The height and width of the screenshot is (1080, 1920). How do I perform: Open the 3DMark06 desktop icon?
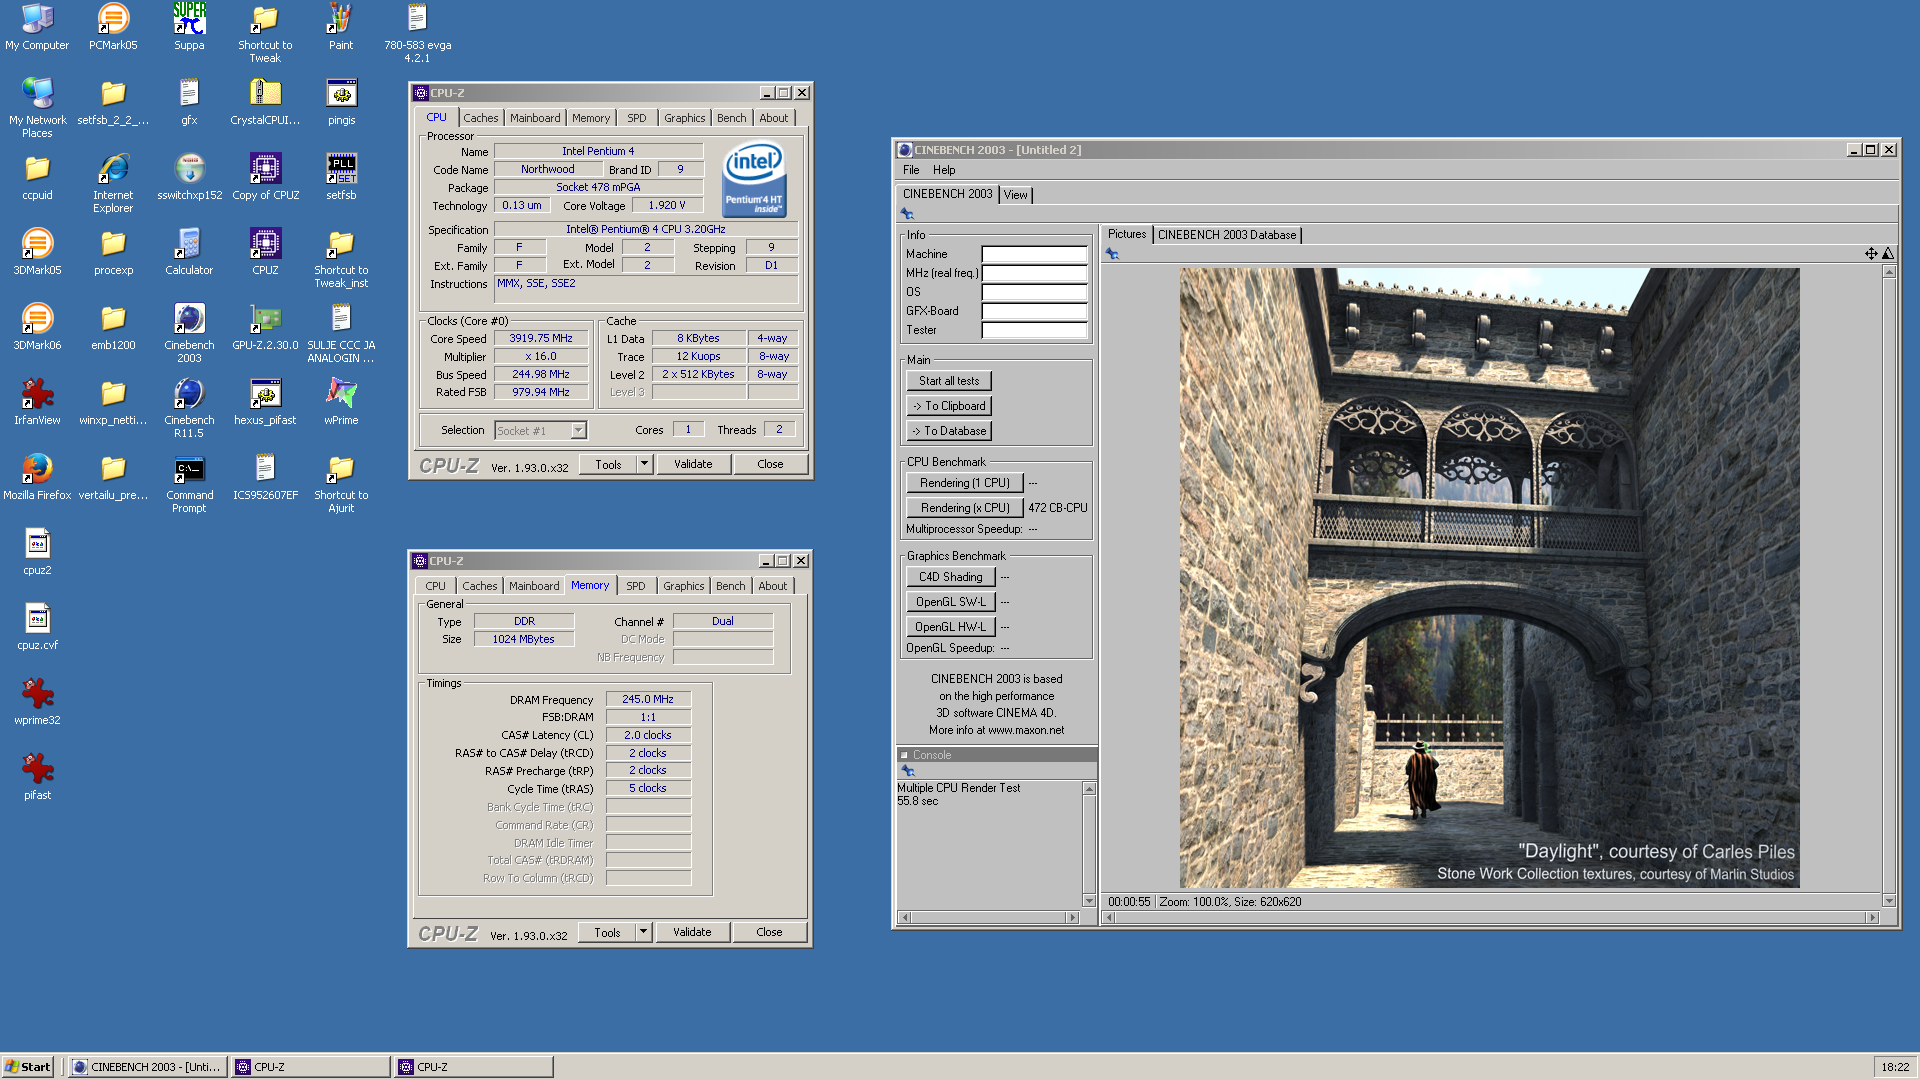(x=37, y=327)
